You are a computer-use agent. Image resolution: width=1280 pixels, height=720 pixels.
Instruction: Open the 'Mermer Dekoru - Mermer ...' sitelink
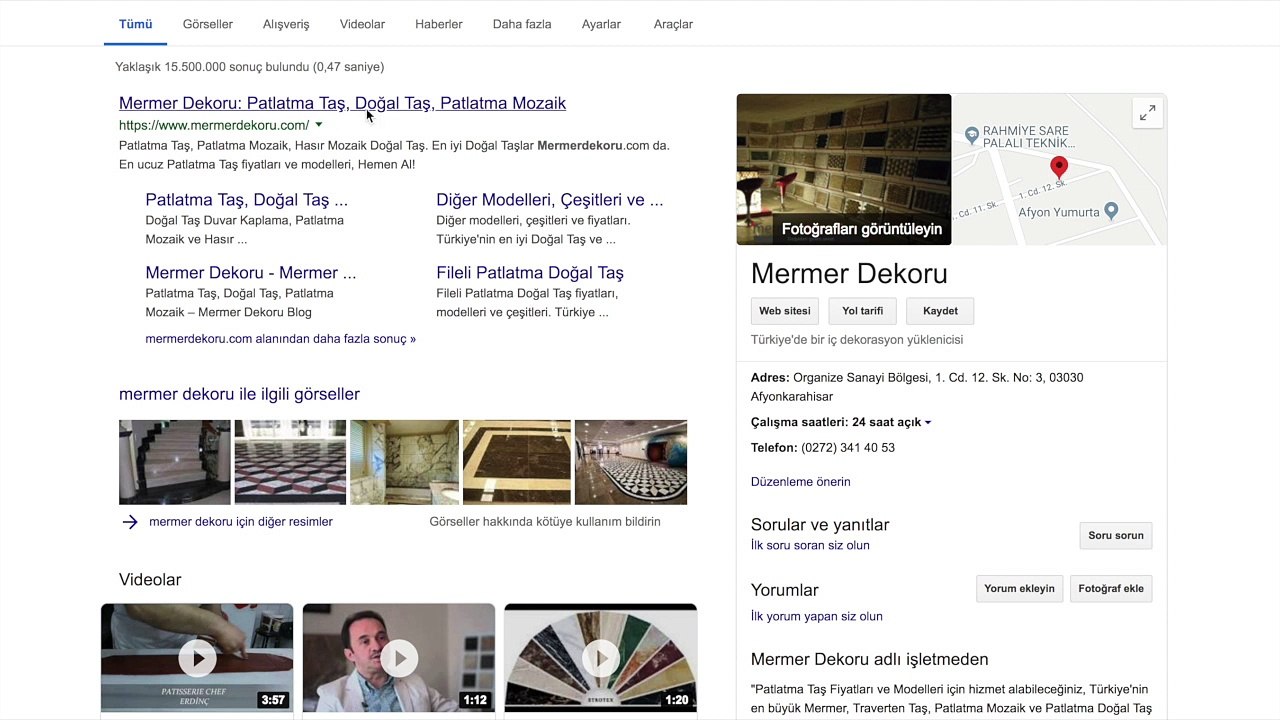[x=251, y=273]
